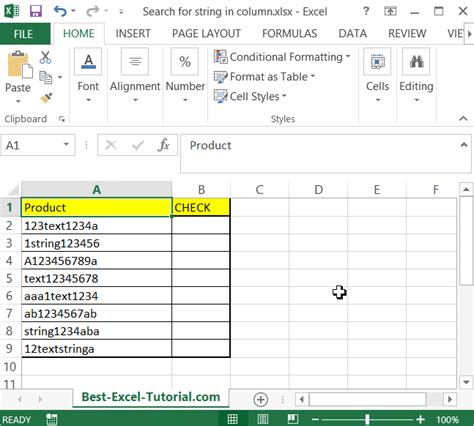
Task: Open the Name Box dropdown arrow
Action: [66, 145]
